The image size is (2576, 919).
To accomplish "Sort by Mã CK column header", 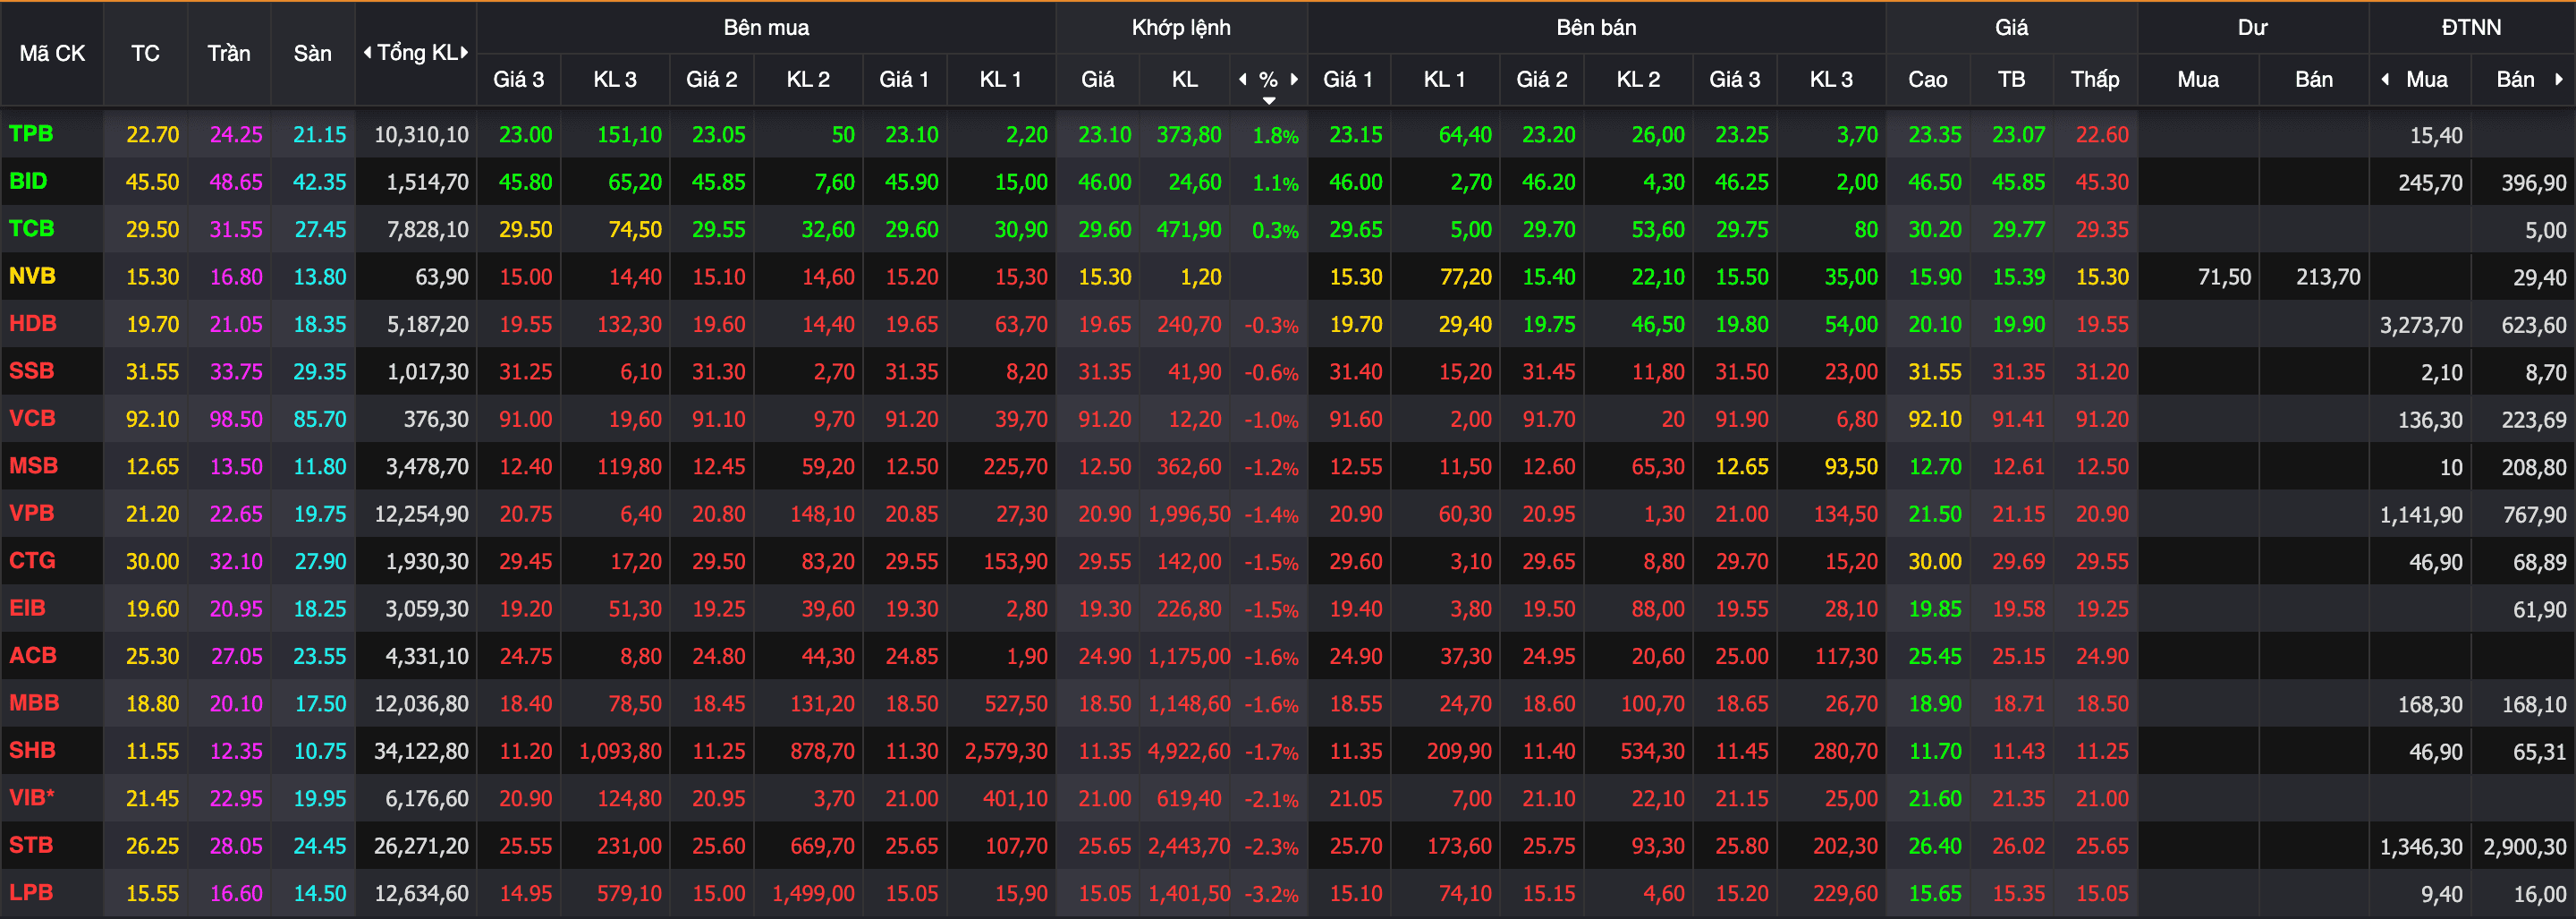I will [52, 53].
